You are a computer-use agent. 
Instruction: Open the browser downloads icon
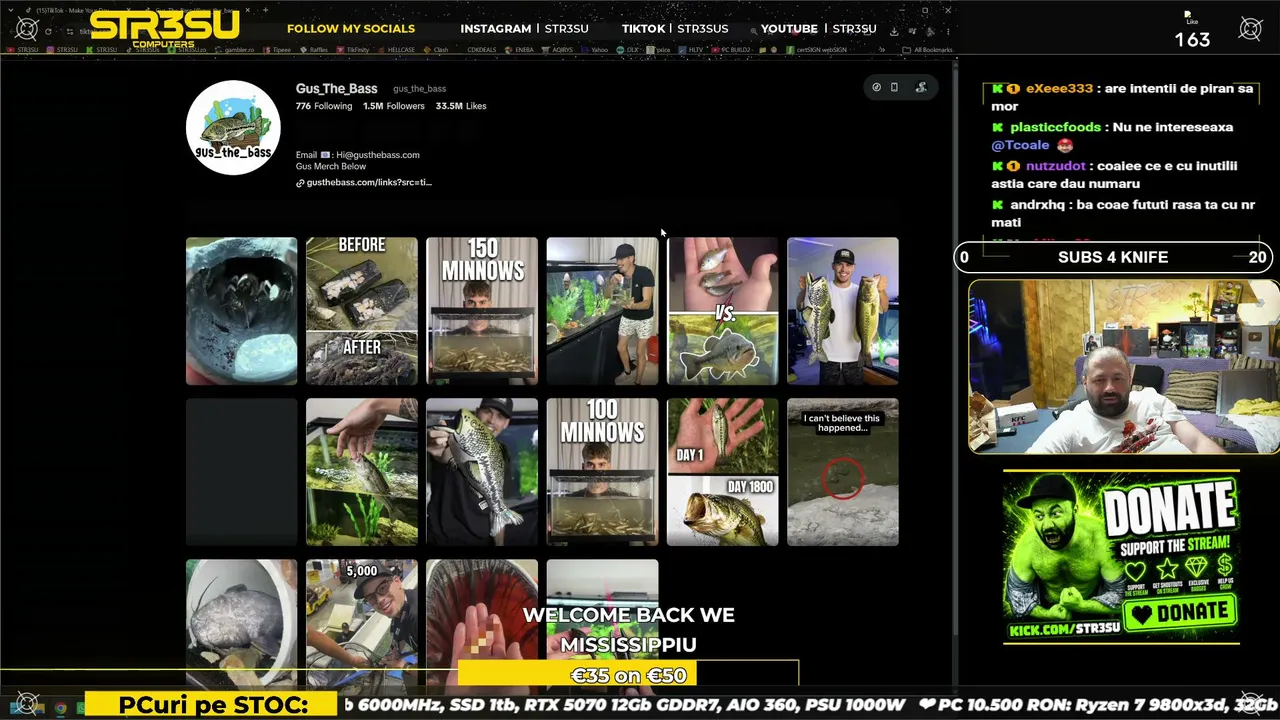pyautogui.click(x=894, y=31)
